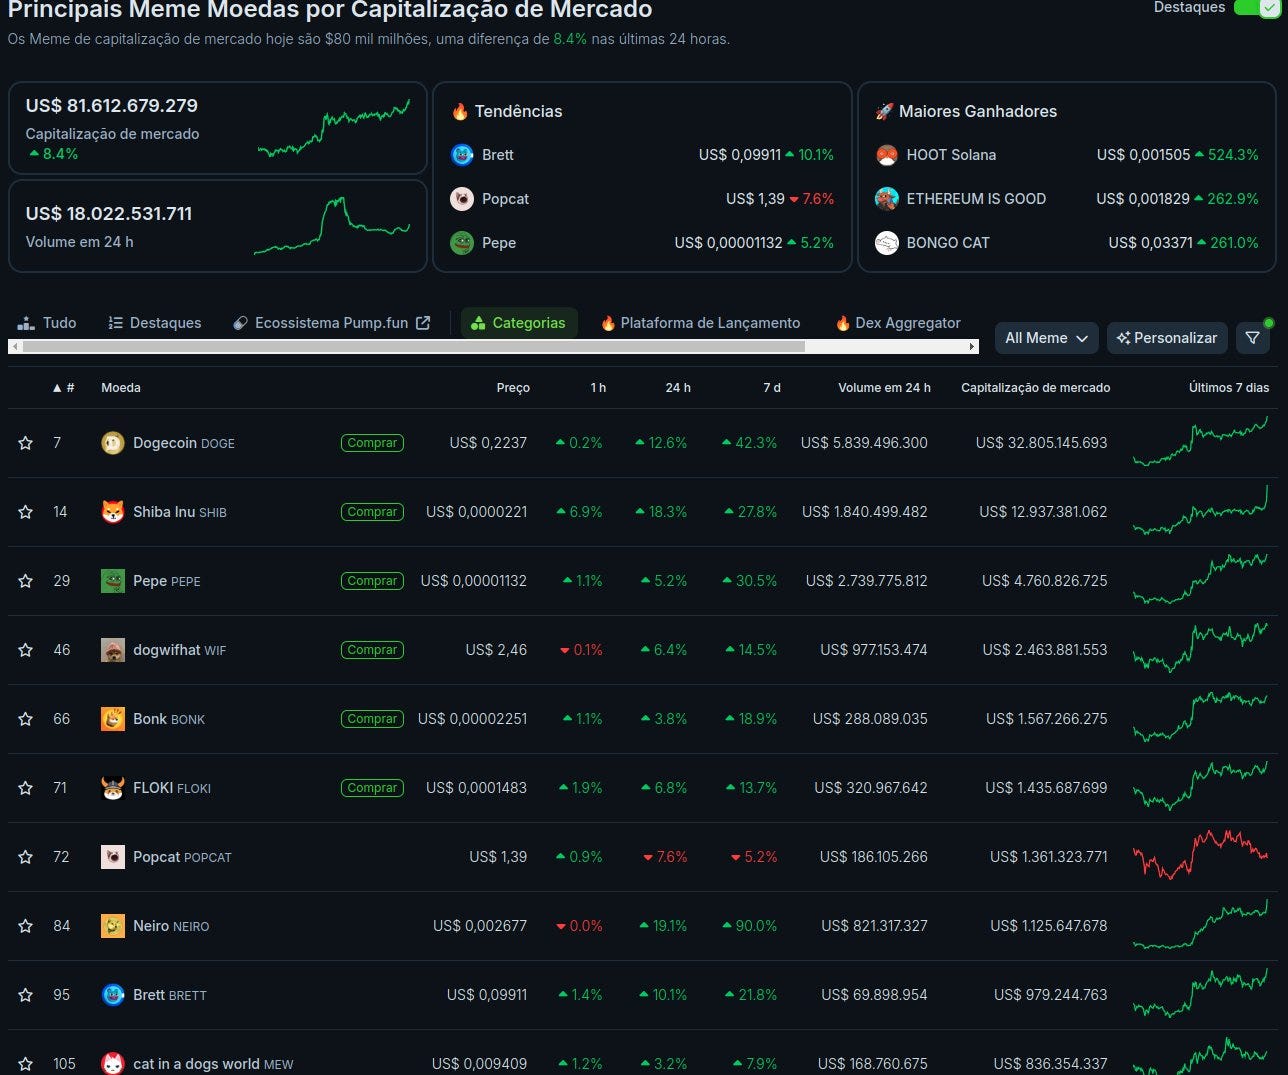The image size is (1288, 1075).
Task: Star the Brett BRETT table row
Action: [x=26, y=995]
